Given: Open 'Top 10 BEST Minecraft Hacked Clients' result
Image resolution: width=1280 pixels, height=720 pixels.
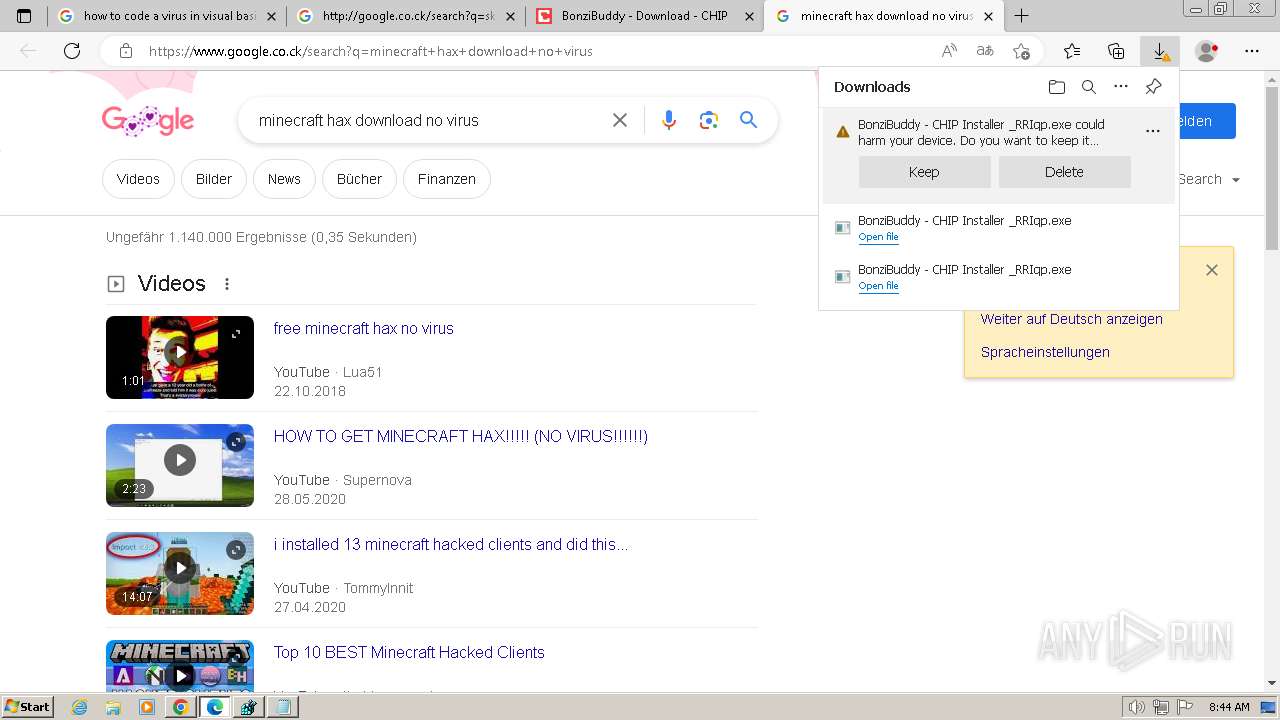Looking at the screenshot, I should point(409,652).
